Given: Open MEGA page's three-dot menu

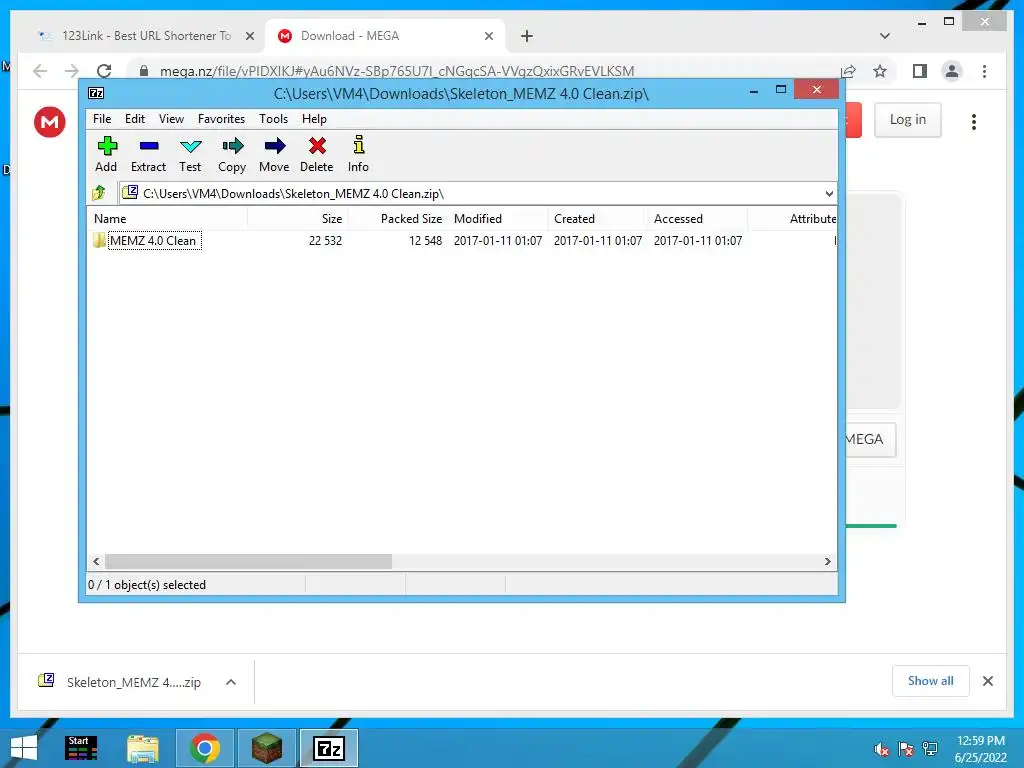Looking at the screenshot, I should click(x=974, y=121).
